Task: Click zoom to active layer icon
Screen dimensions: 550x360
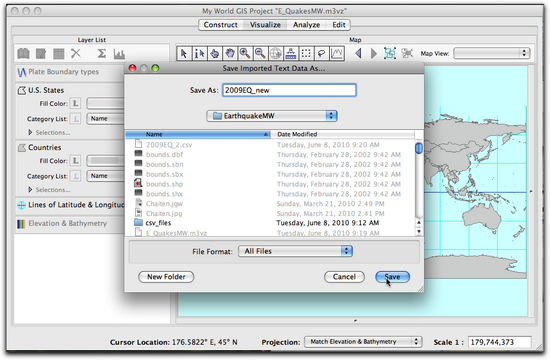Action: 407,53
